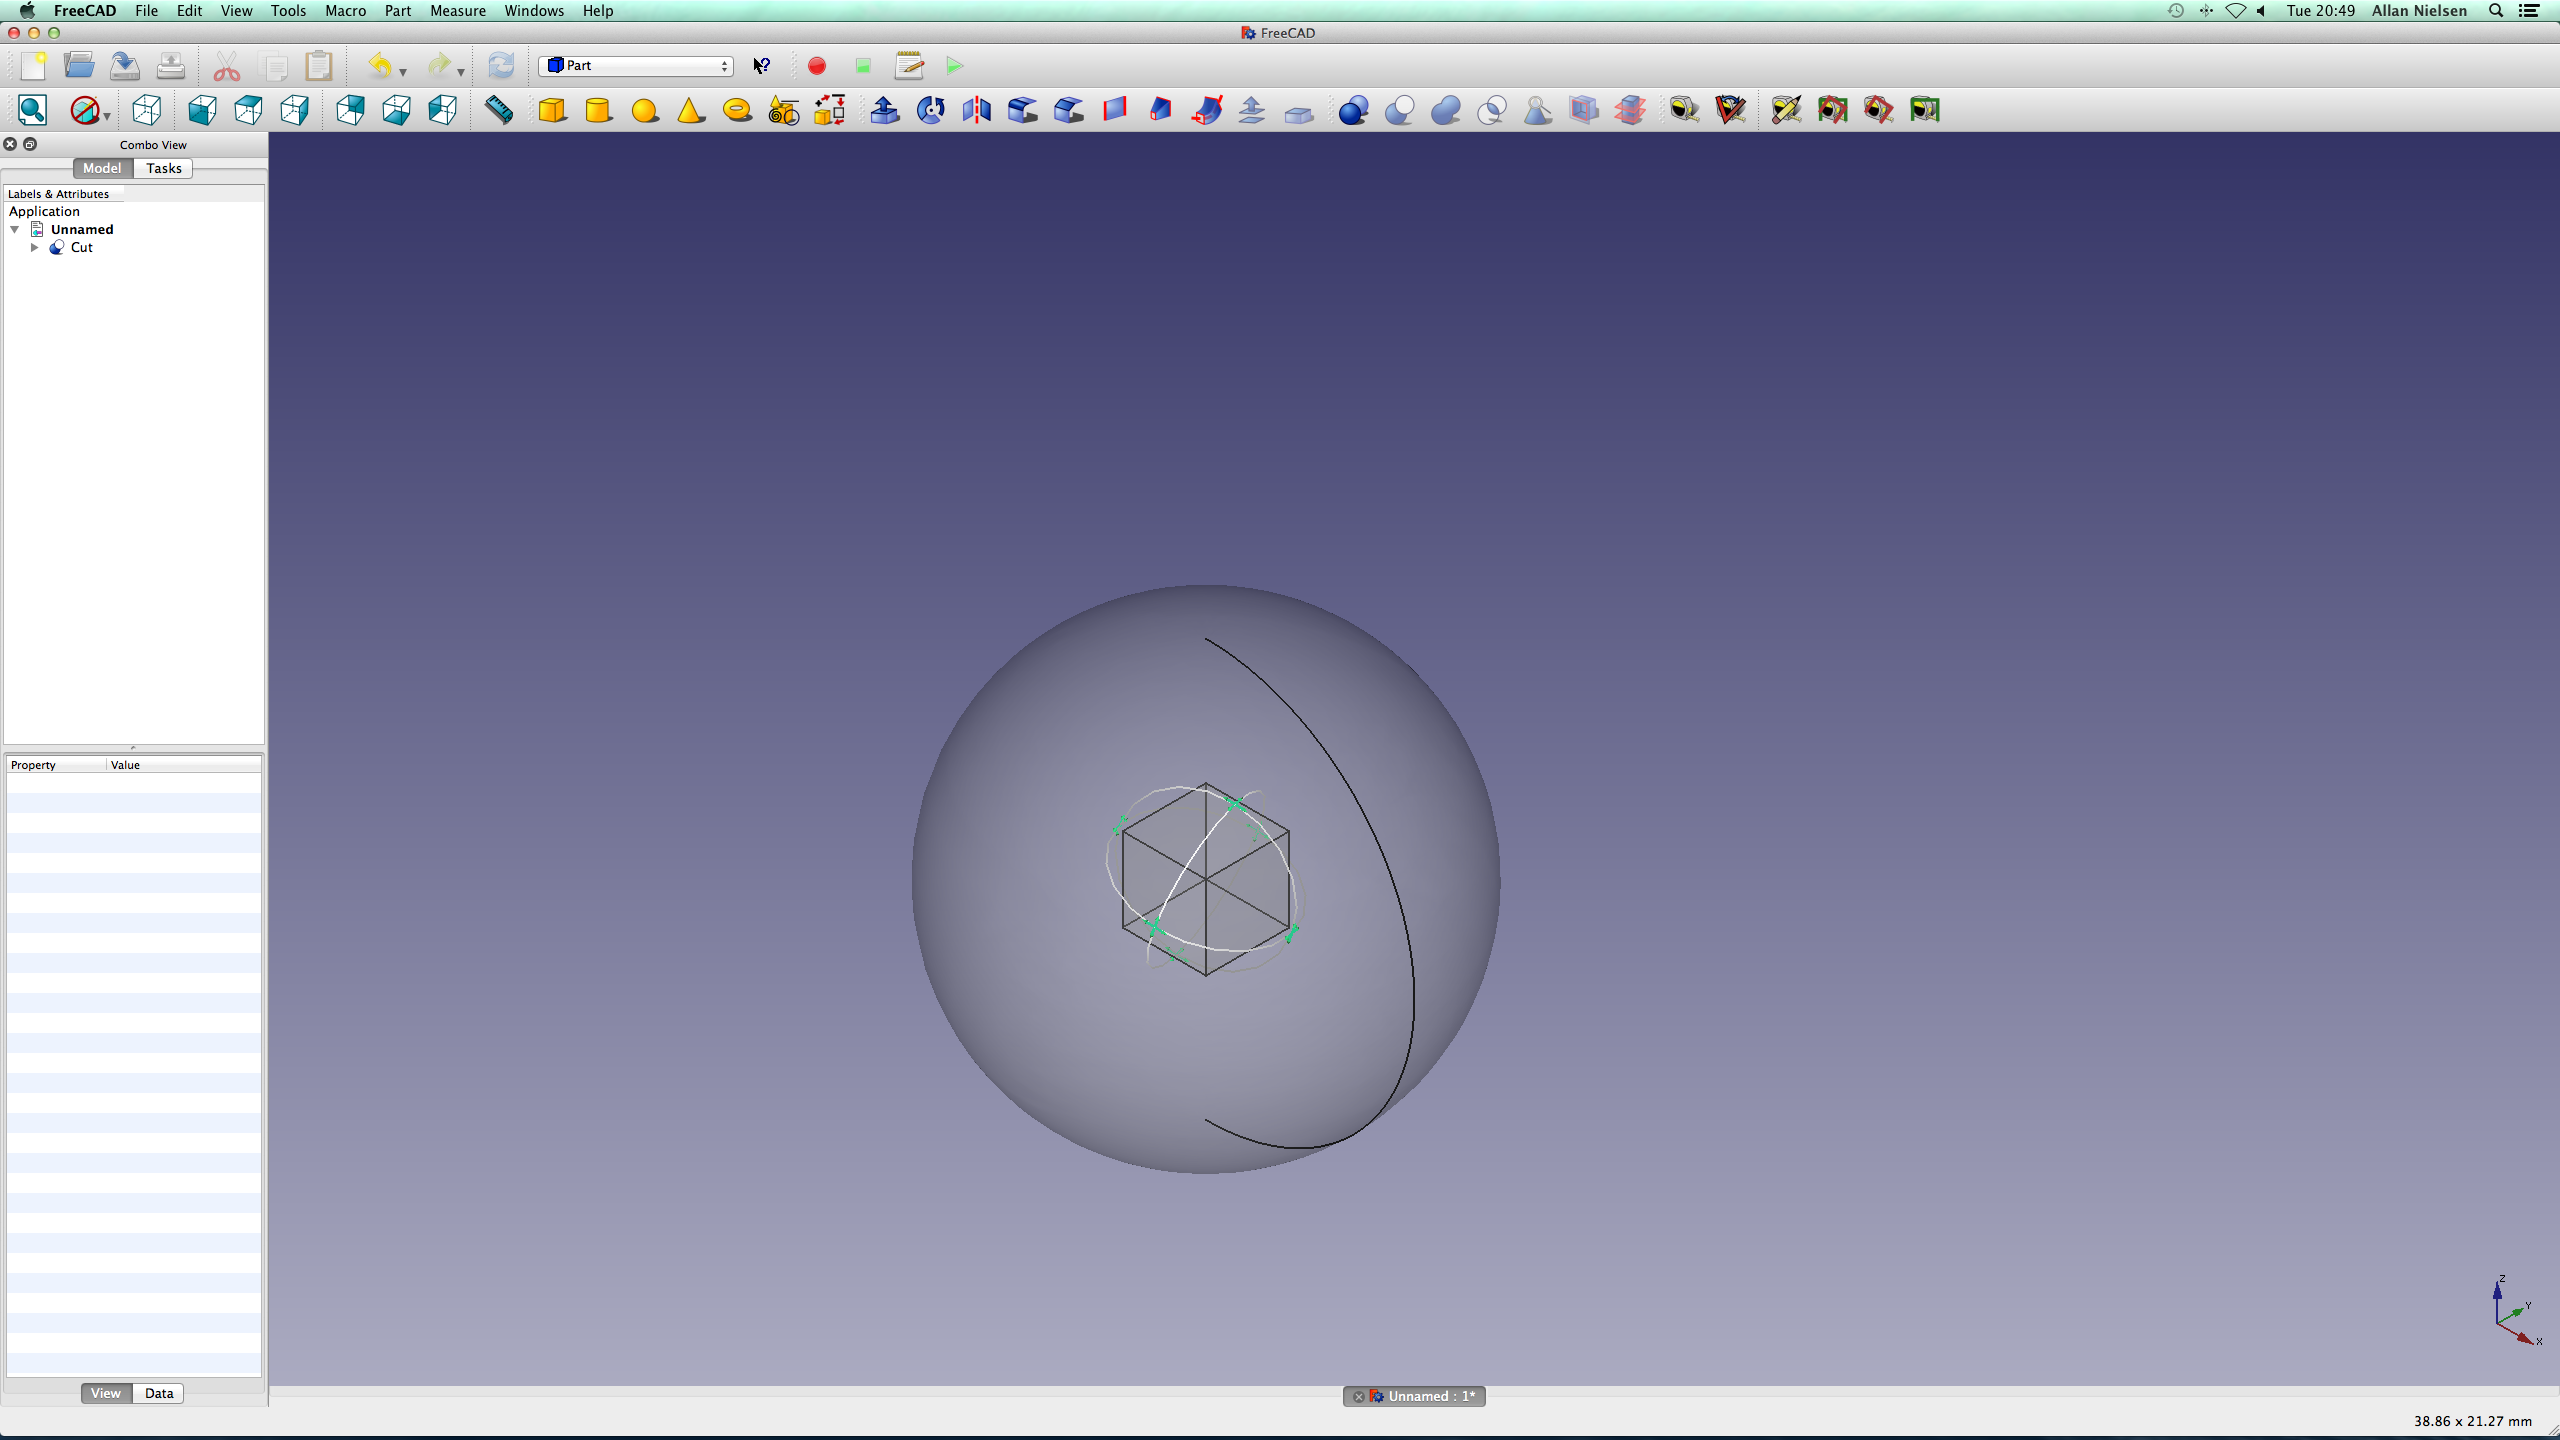The image size is (2560, 1440).
Task: Apply chamfer to selected edges
Action: point(1069,110)
